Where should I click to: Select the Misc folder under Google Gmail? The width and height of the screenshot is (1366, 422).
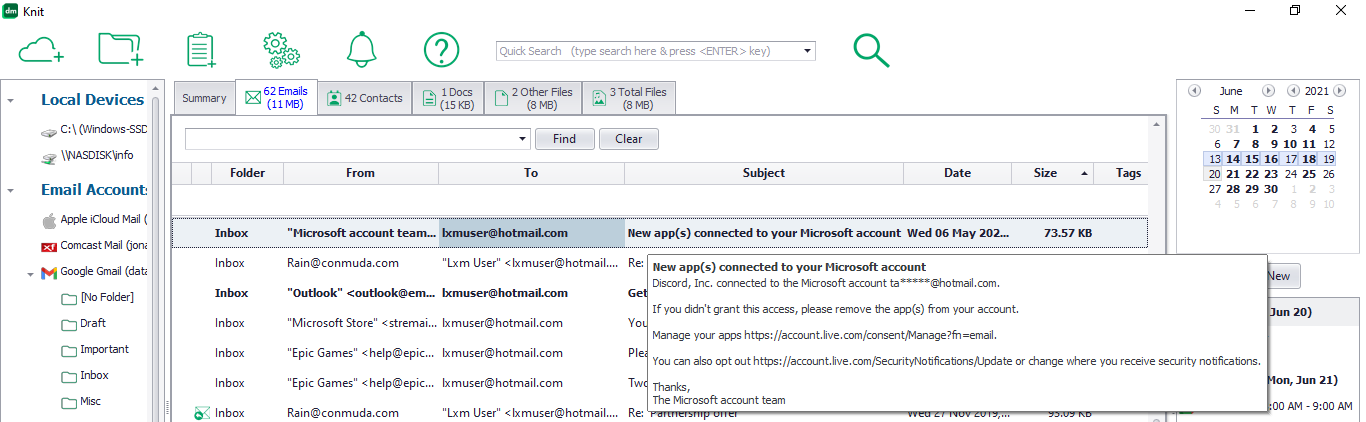pos(90,402)
